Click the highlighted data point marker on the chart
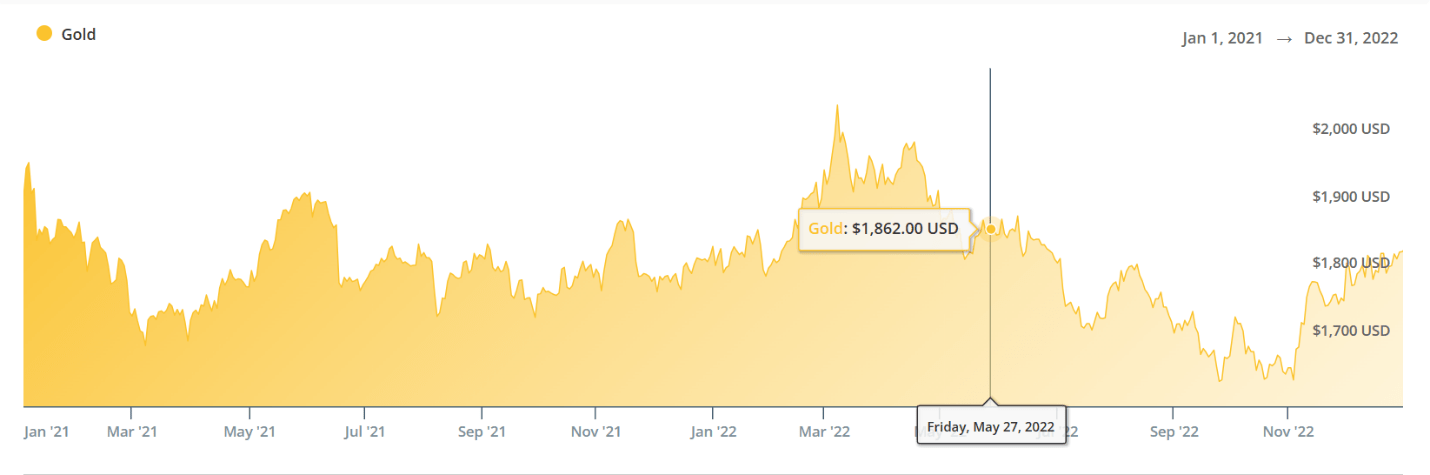 tap(990, 229)
